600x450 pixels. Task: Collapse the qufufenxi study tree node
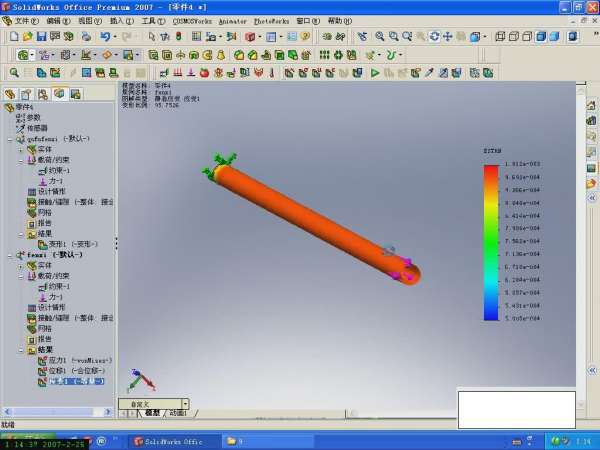pyautogui.click(x=8, y=139)
